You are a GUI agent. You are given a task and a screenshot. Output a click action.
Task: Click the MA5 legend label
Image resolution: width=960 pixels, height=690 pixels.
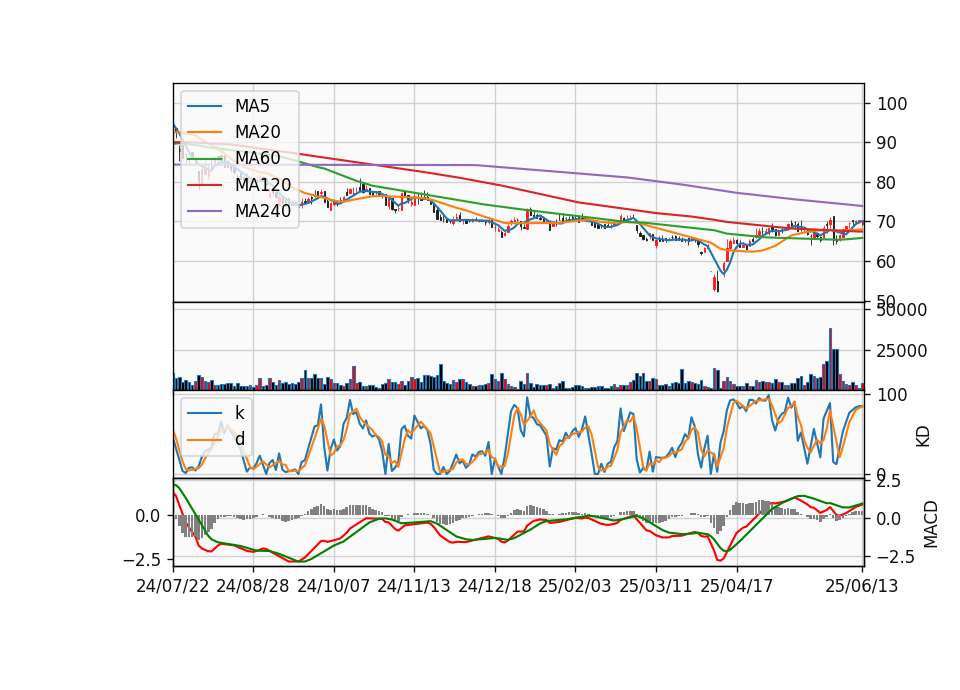click(252, 106)
